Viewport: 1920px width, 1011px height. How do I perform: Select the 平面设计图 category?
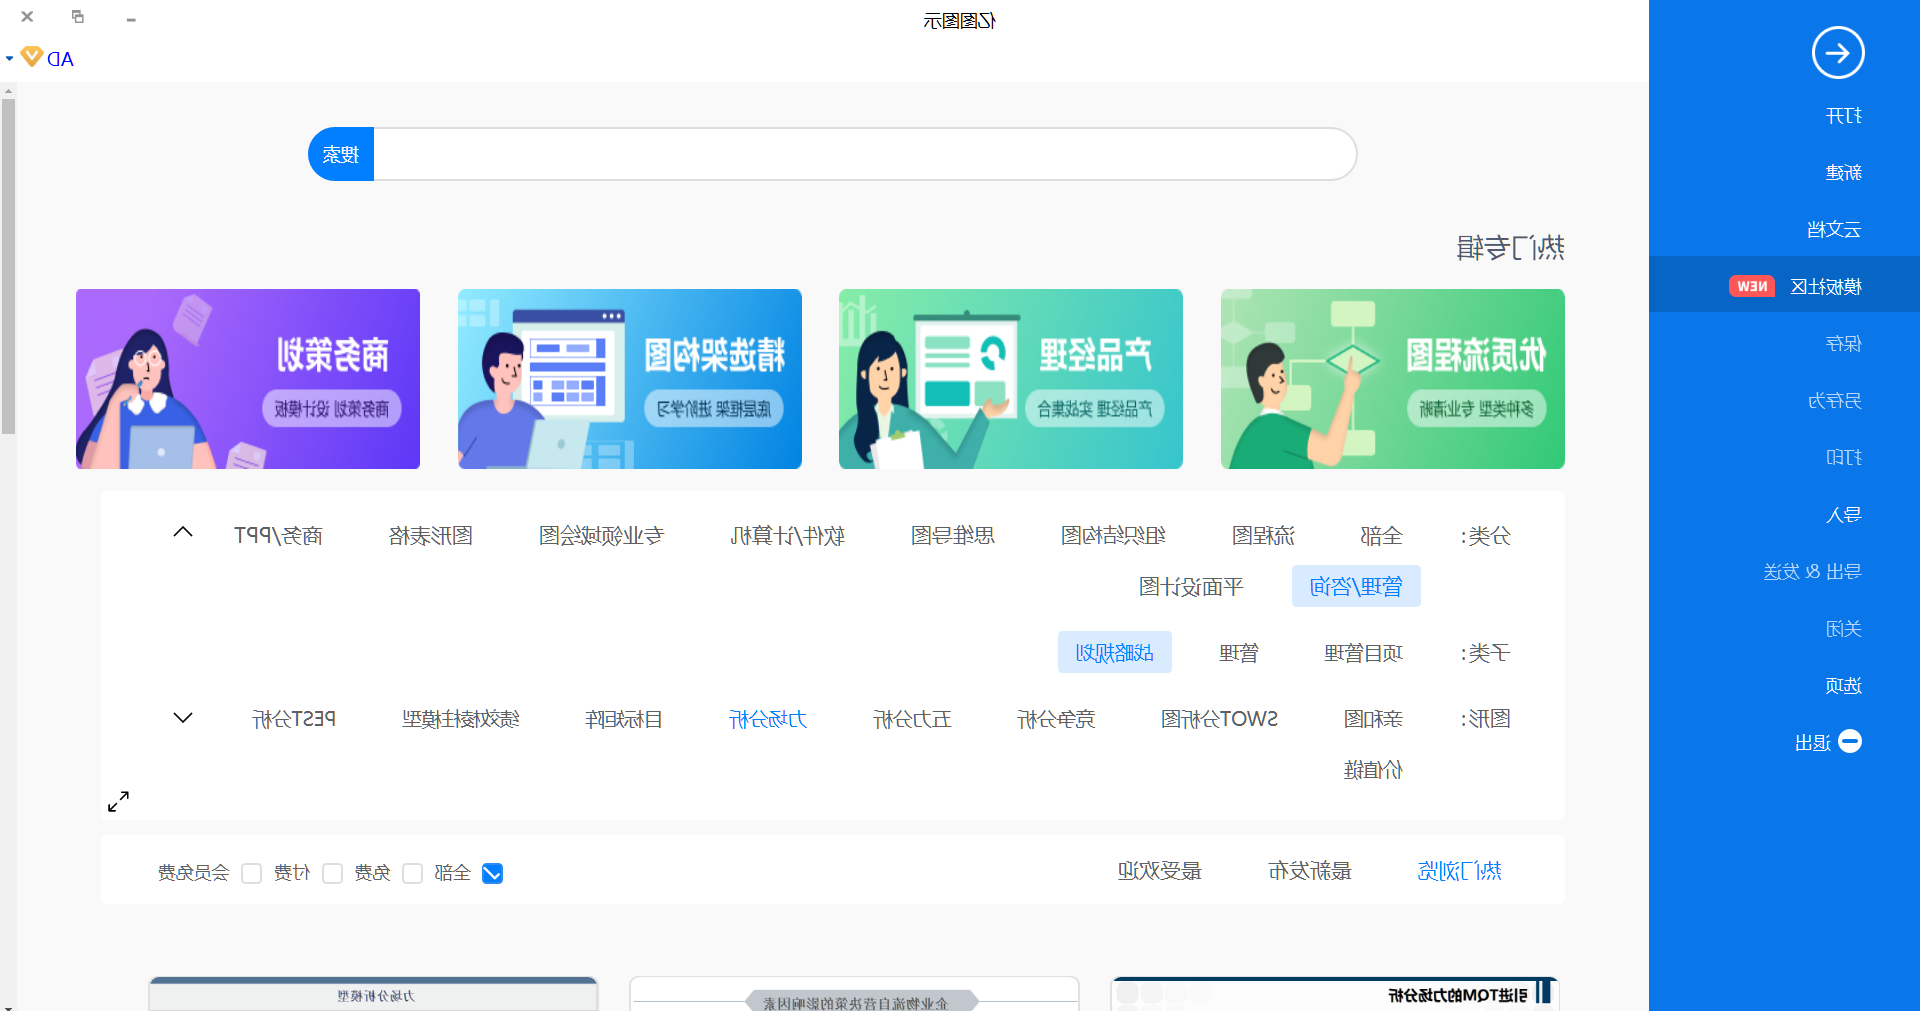[1191, 587]
